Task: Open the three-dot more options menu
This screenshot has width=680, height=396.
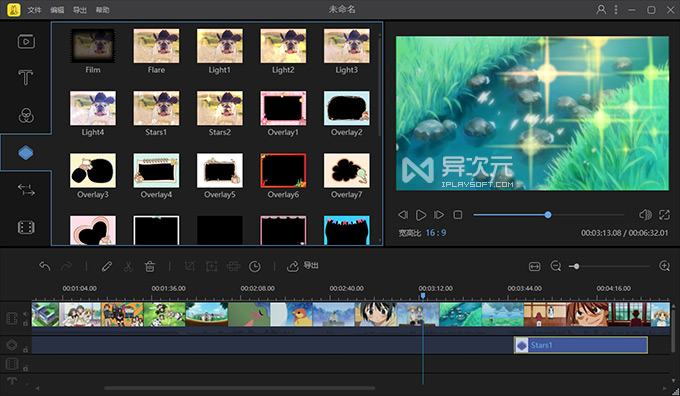Action: pos(616,10)
